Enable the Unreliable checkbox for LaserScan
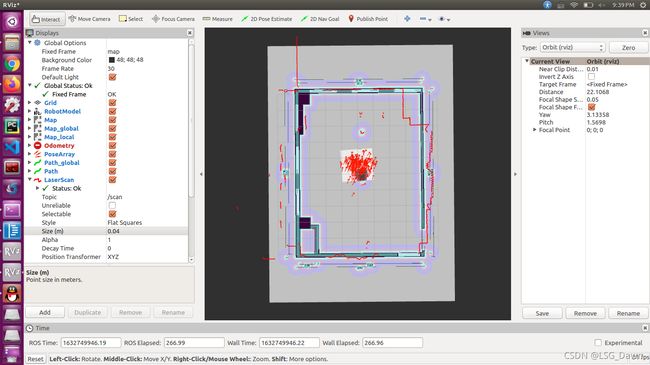The image size is (650, 365). click(x=112, y=205)
